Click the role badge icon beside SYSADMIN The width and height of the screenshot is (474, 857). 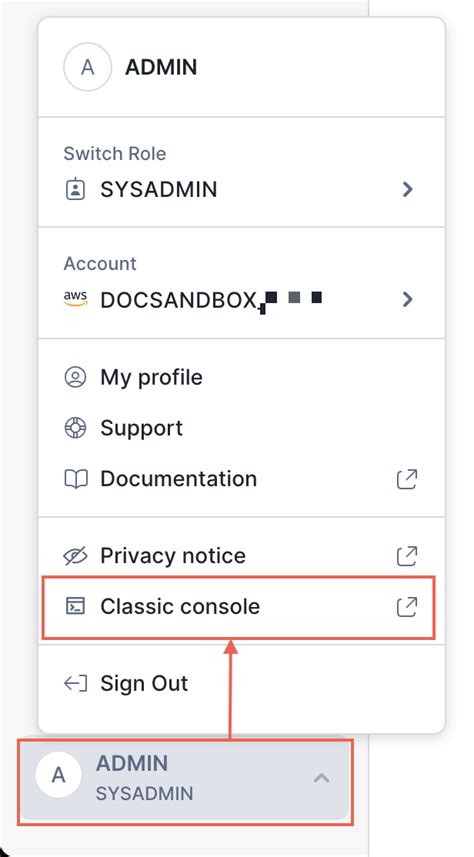coord(75,190)
